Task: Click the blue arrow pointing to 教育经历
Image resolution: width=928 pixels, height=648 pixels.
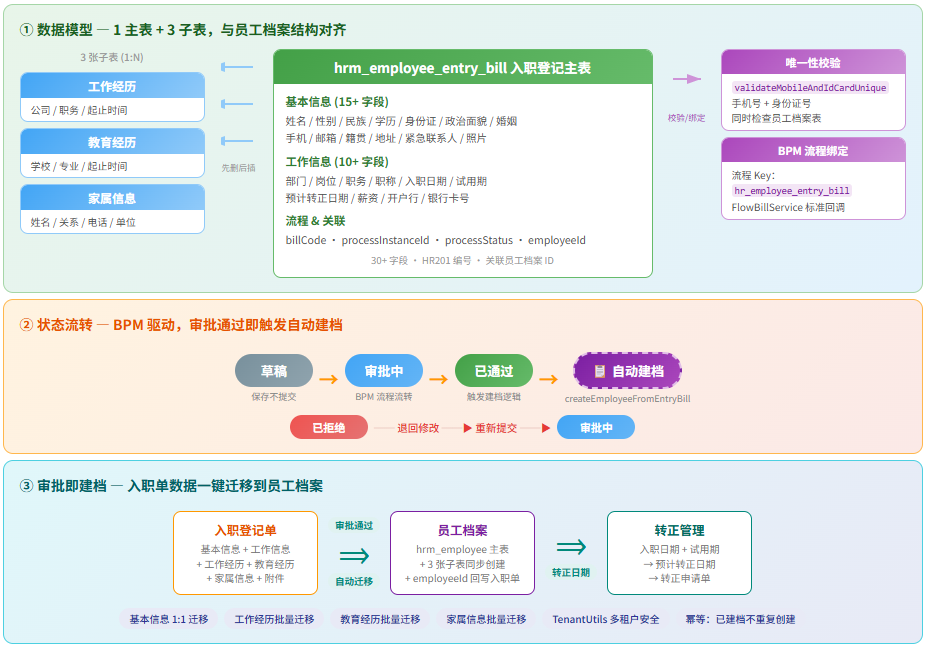Action: [237, 103]
